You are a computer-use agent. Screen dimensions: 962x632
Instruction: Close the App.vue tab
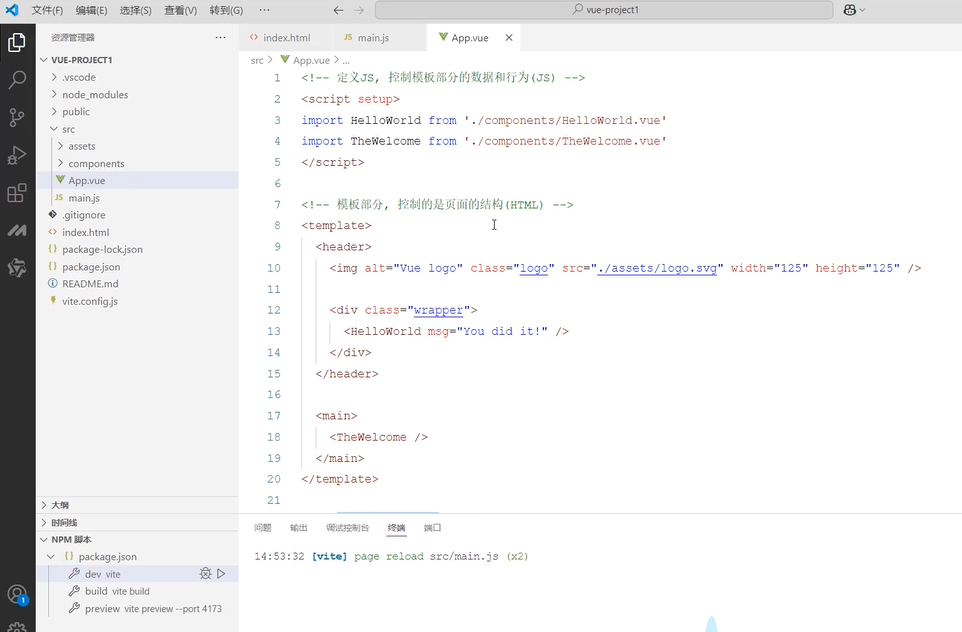509,37
